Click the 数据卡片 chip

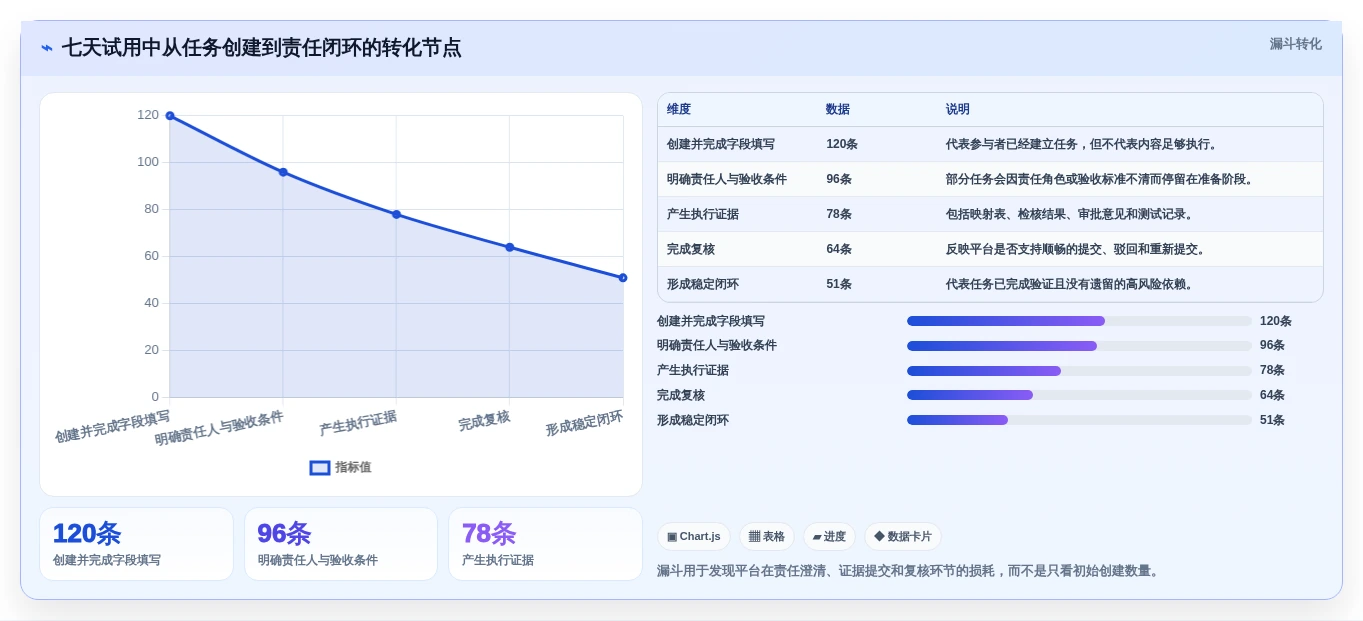pos(903,537)
